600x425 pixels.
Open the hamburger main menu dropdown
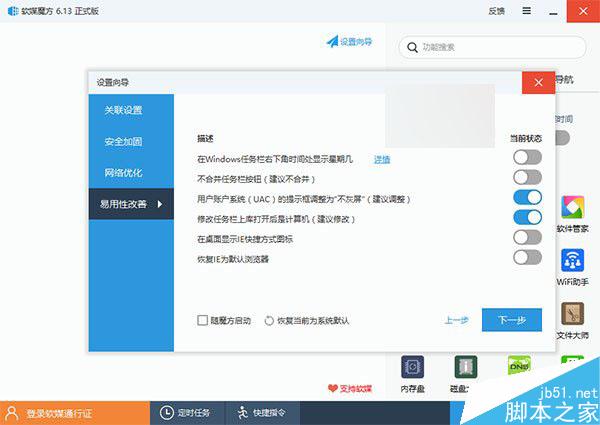[526, 12]
